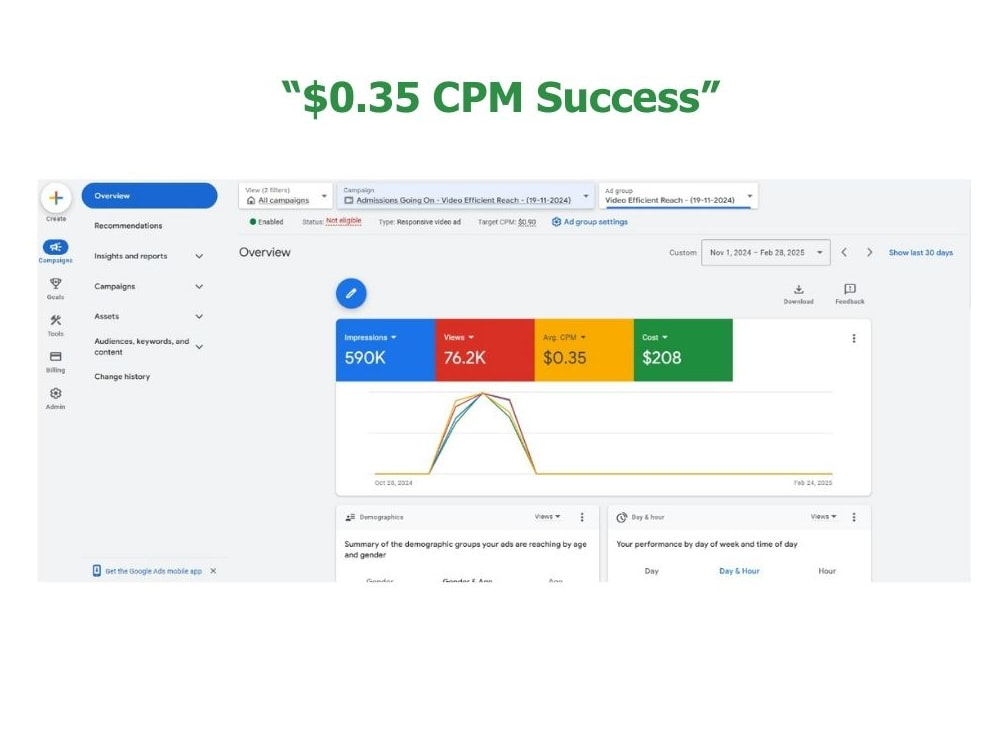Select the blue Impressions 590K tile
This screenshot has width=1000, height=750.
click(x=385, y=350)
